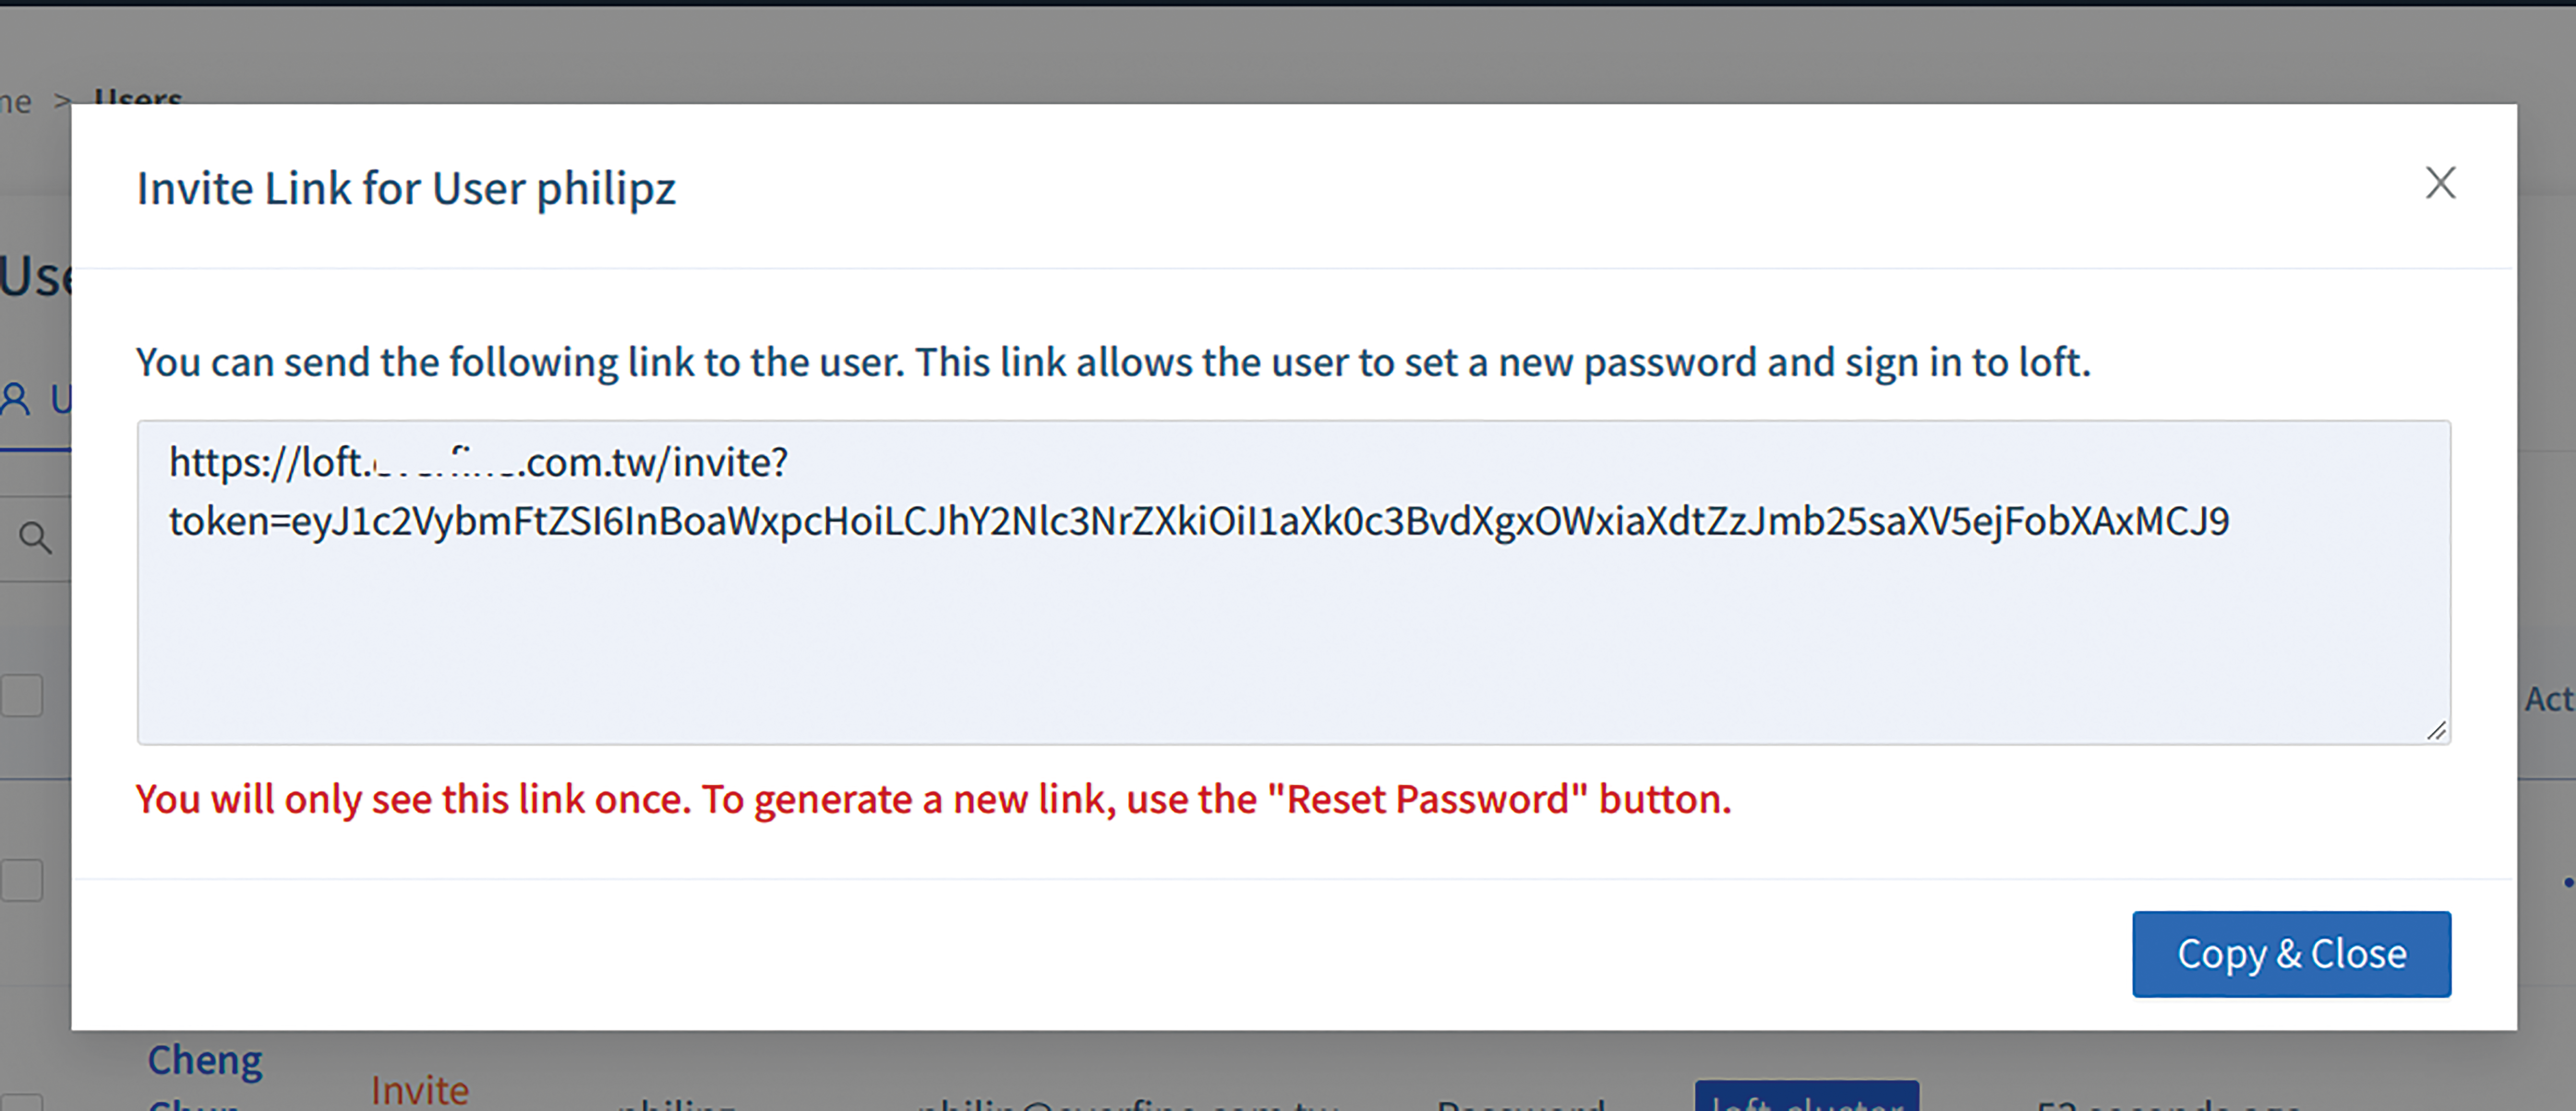The width and height of the screenshot is (2576, 1111).
Task: Open the row more-actions dots menu
Action: [2568, 882]
